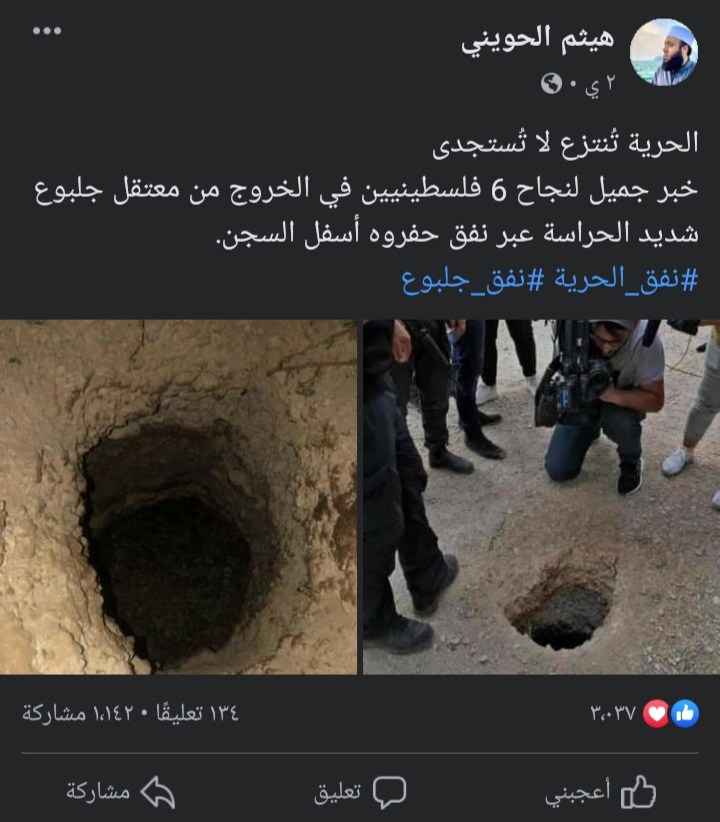Tap the تعليق comment button label

pos(337,793)
